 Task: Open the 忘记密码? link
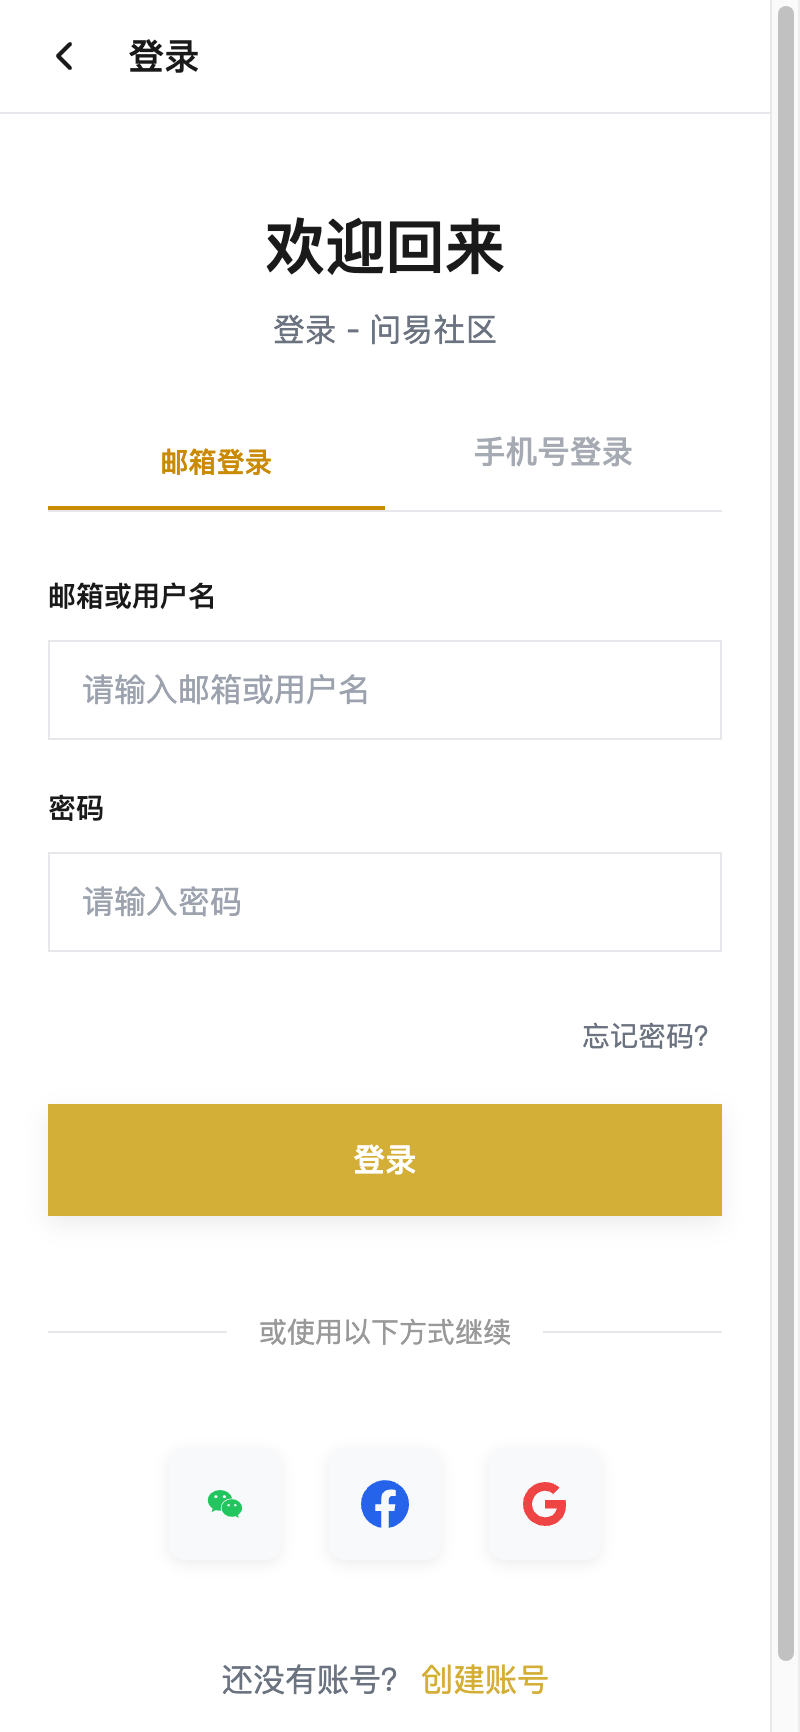646,1036
